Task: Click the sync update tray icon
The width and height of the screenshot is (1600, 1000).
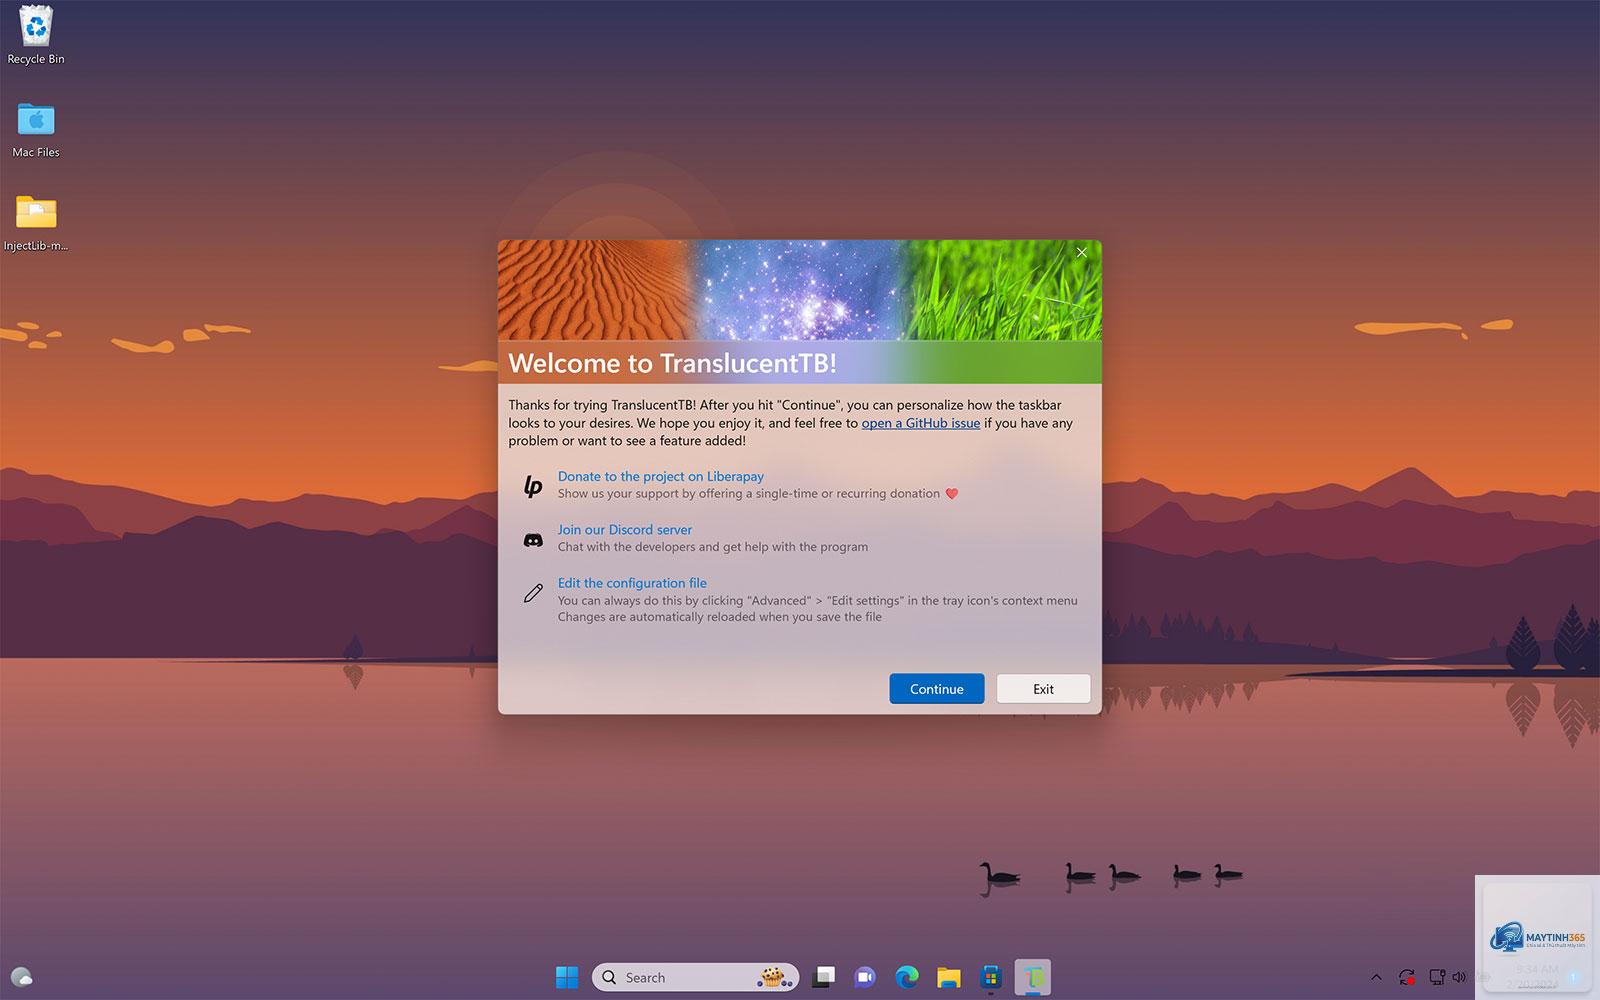Action: pos(1407,977)
